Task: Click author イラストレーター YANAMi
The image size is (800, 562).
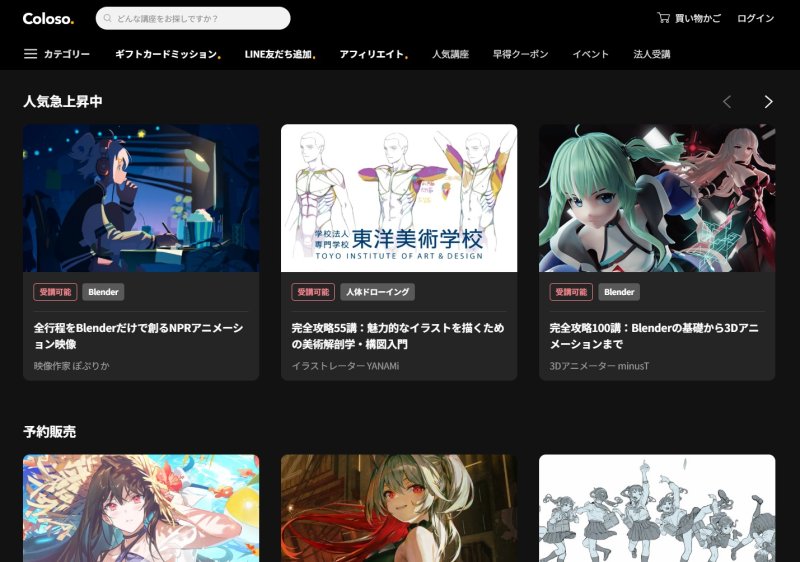Action: [345, 366]
